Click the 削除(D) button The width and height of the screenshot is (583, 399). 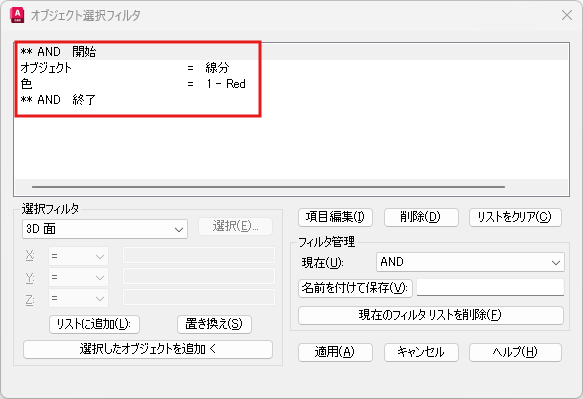(x=421, y=217)
